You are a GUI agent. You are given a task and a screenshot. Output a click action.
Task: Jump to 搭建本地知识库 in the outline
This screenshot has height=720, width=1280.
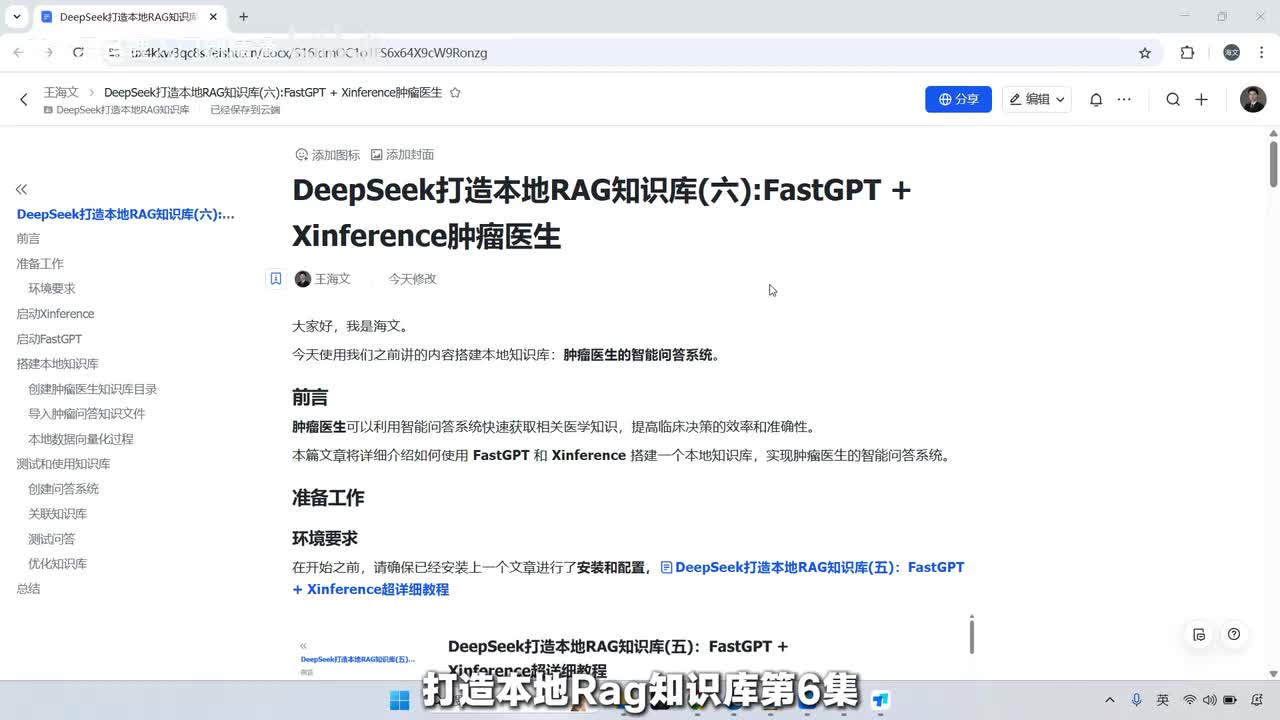(57, 364)
